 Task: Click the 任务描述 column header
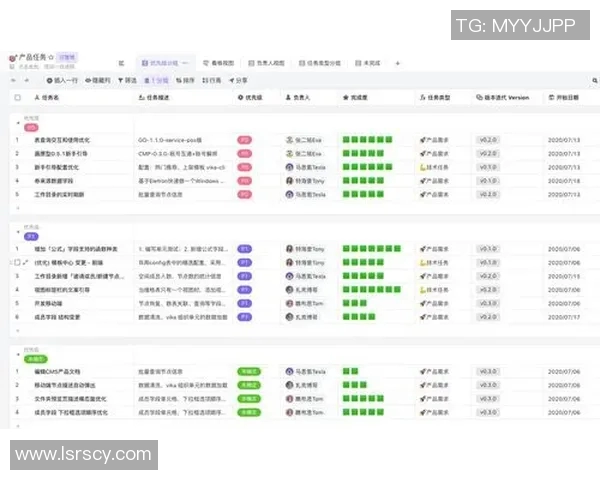(x=154, y=98)
